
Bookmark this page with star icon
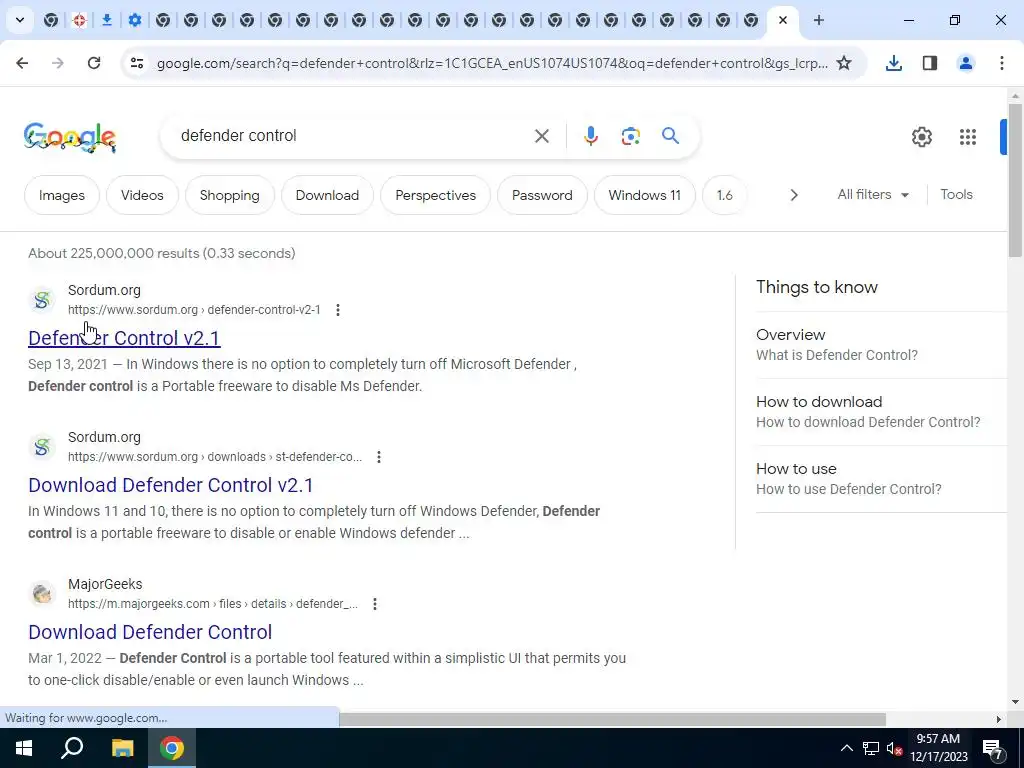tap(844, 63)
